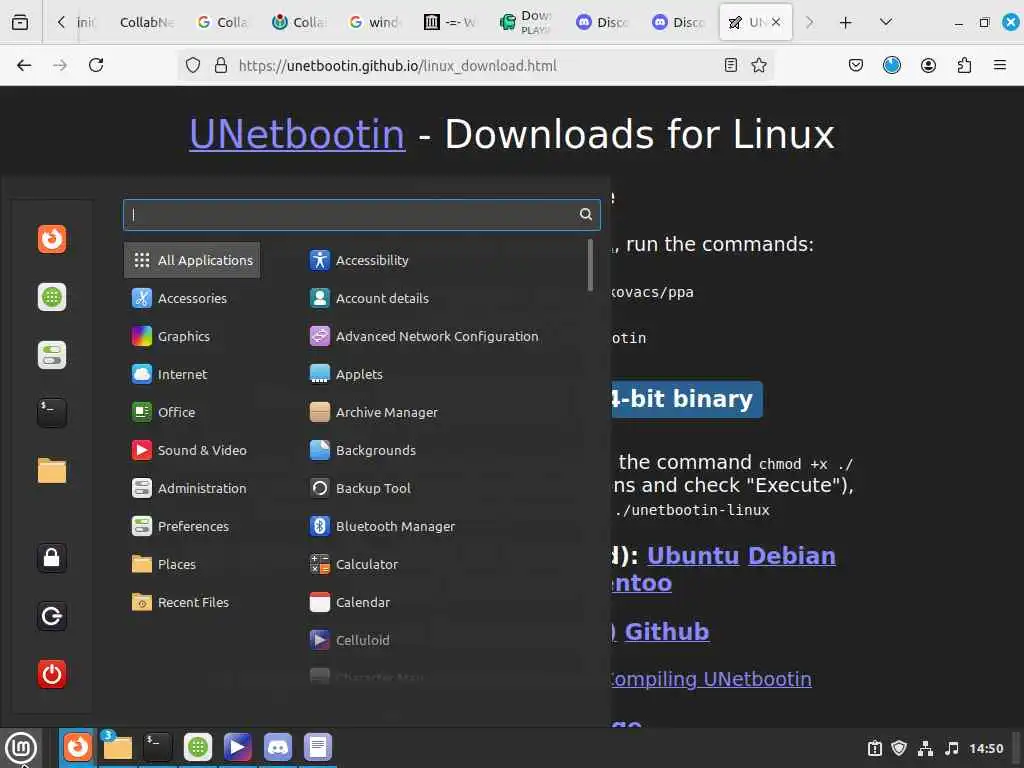Viewport: 1024px width, 768px height.
Task: Open file manager from taskbar
Action: coord(118,747)
